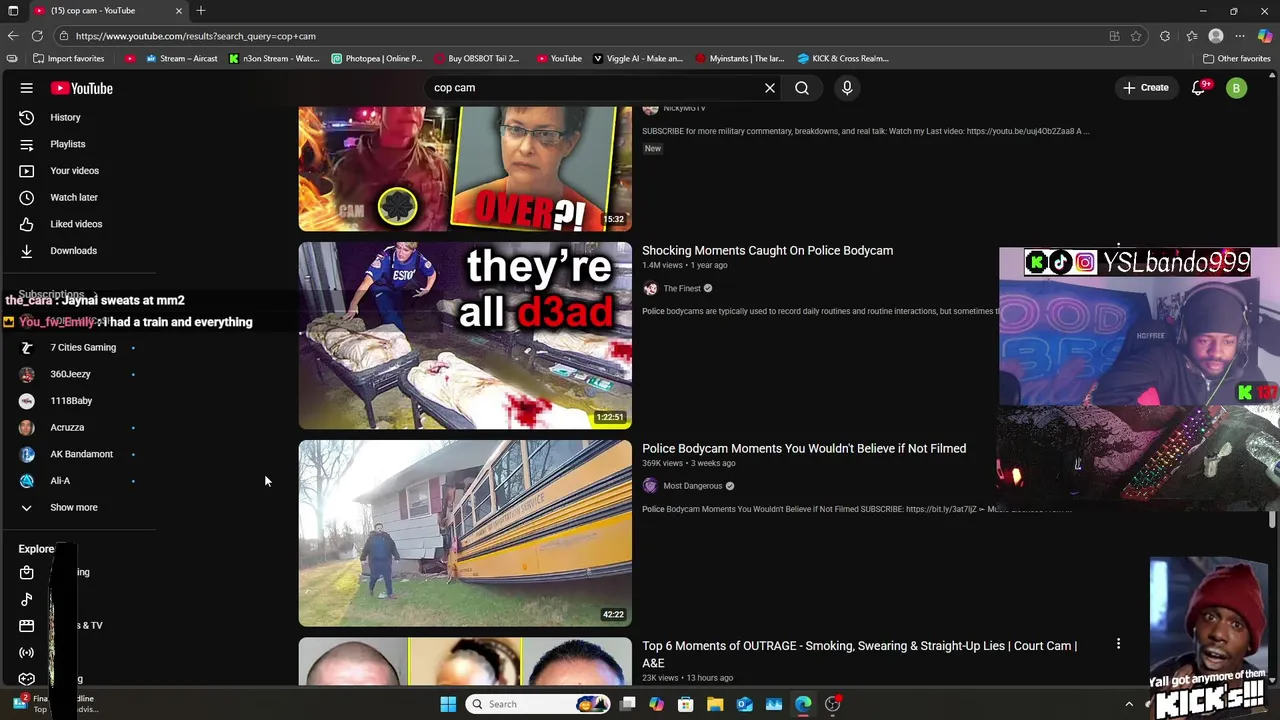Open YouTube notifications bell
This screenshot has width=1280, height=720.
[1199, 88]
